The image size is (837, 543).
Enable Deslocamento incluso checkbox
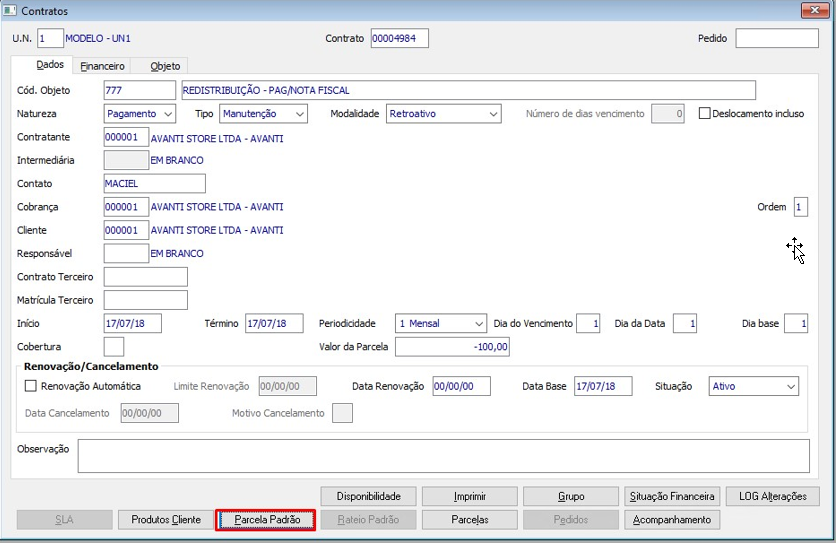705,113
